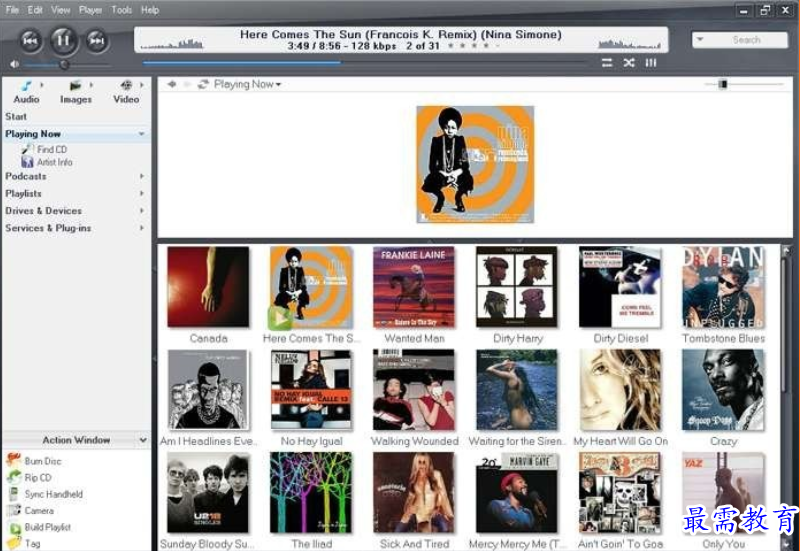Viewport: 805px width, 551px height.
Task: Open the equalizer bars icon
Action: (651, 63)
